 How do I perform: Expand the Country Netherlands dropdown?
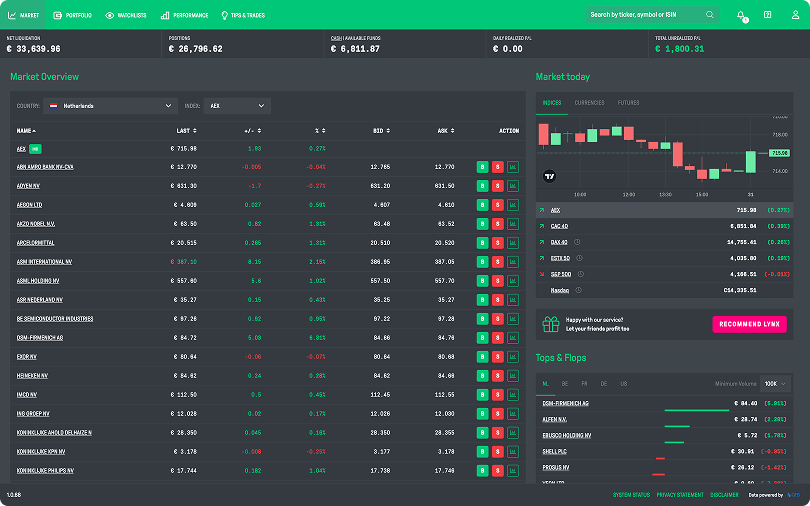[x=111, y=105]
